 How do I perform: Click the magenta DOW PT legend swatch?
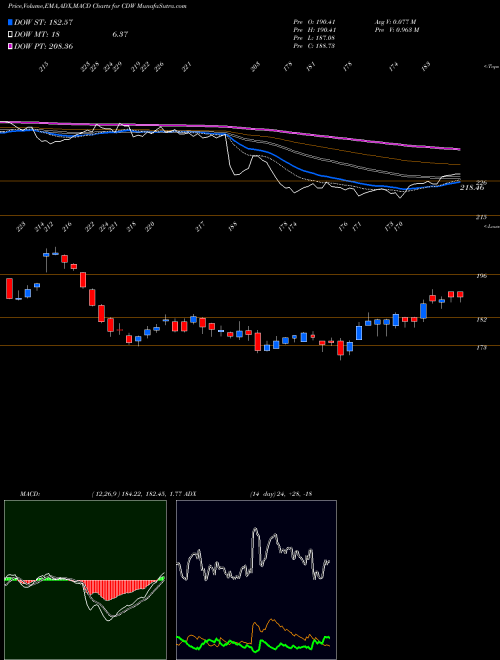point(10,46)
